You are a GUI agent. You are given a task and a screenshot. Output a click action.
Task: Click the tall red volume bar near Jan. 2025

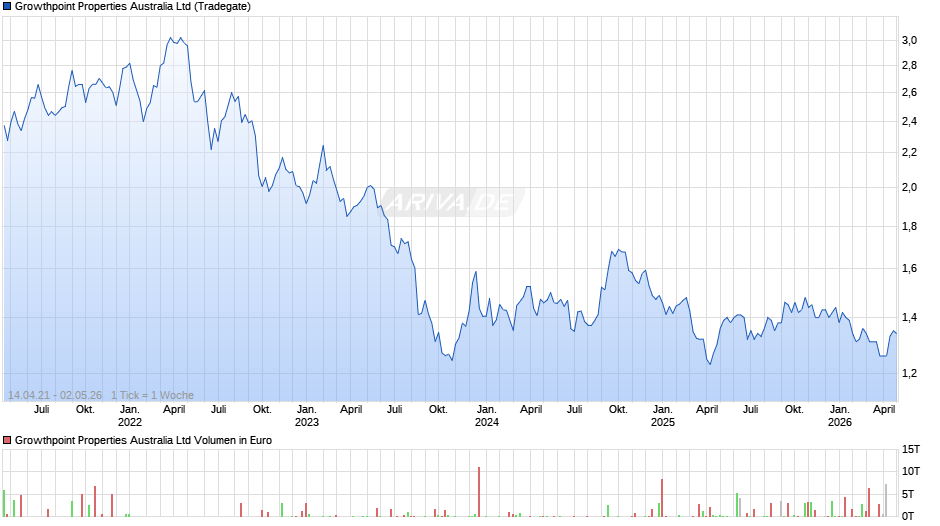(x=662, y=498)
